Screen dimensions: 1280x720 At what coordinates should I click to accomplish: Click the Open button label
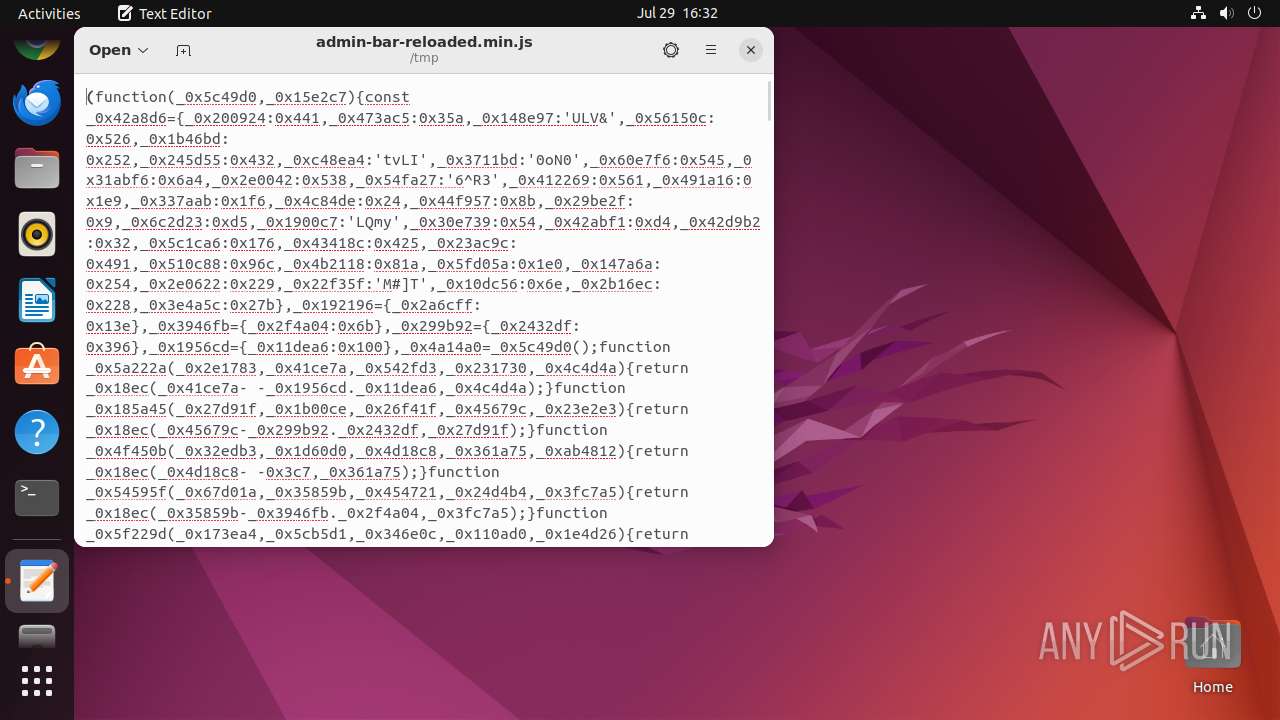110,50
